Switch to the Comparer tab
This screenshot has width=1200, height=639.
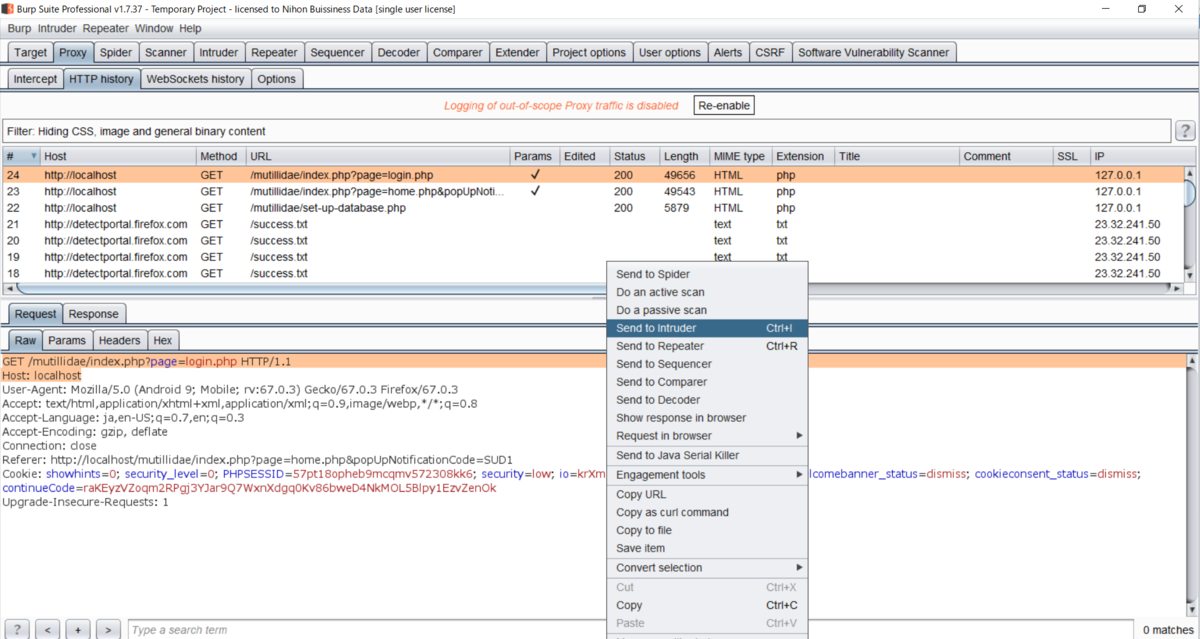click(x=457, y=52)
